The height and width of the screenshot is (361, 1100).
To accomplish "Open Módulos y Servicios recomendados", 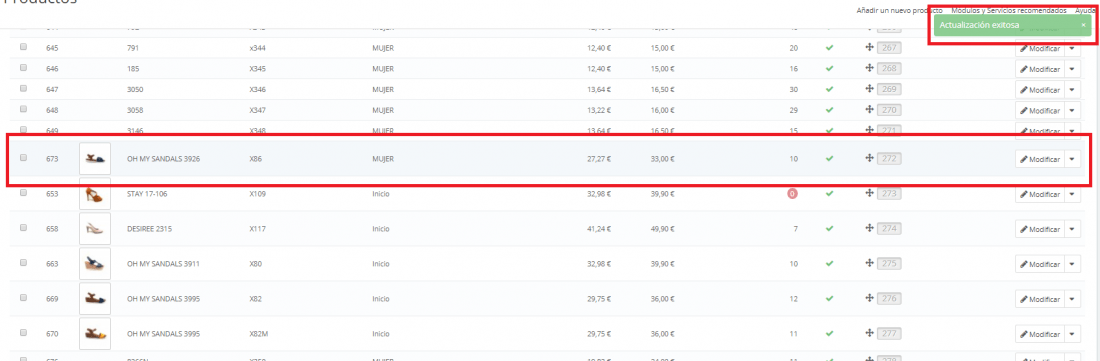I will click(x=1009, y=11).
